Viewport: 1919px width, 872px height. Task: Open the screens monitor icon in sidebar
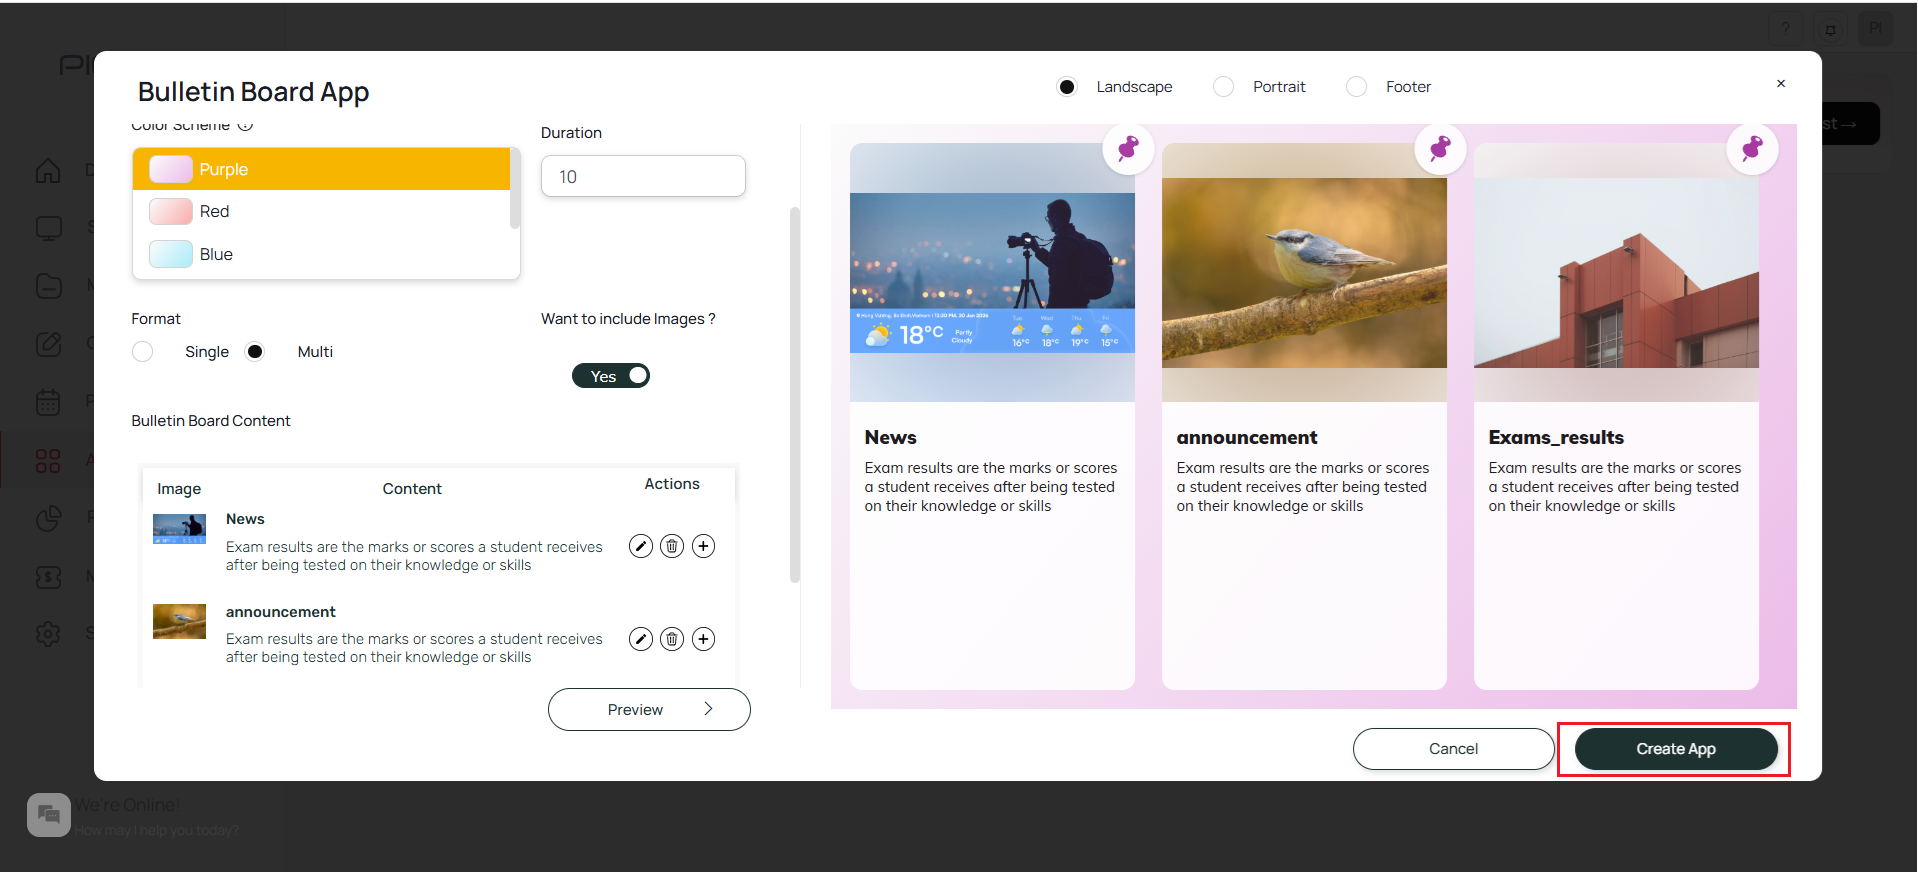click(48, 228)
